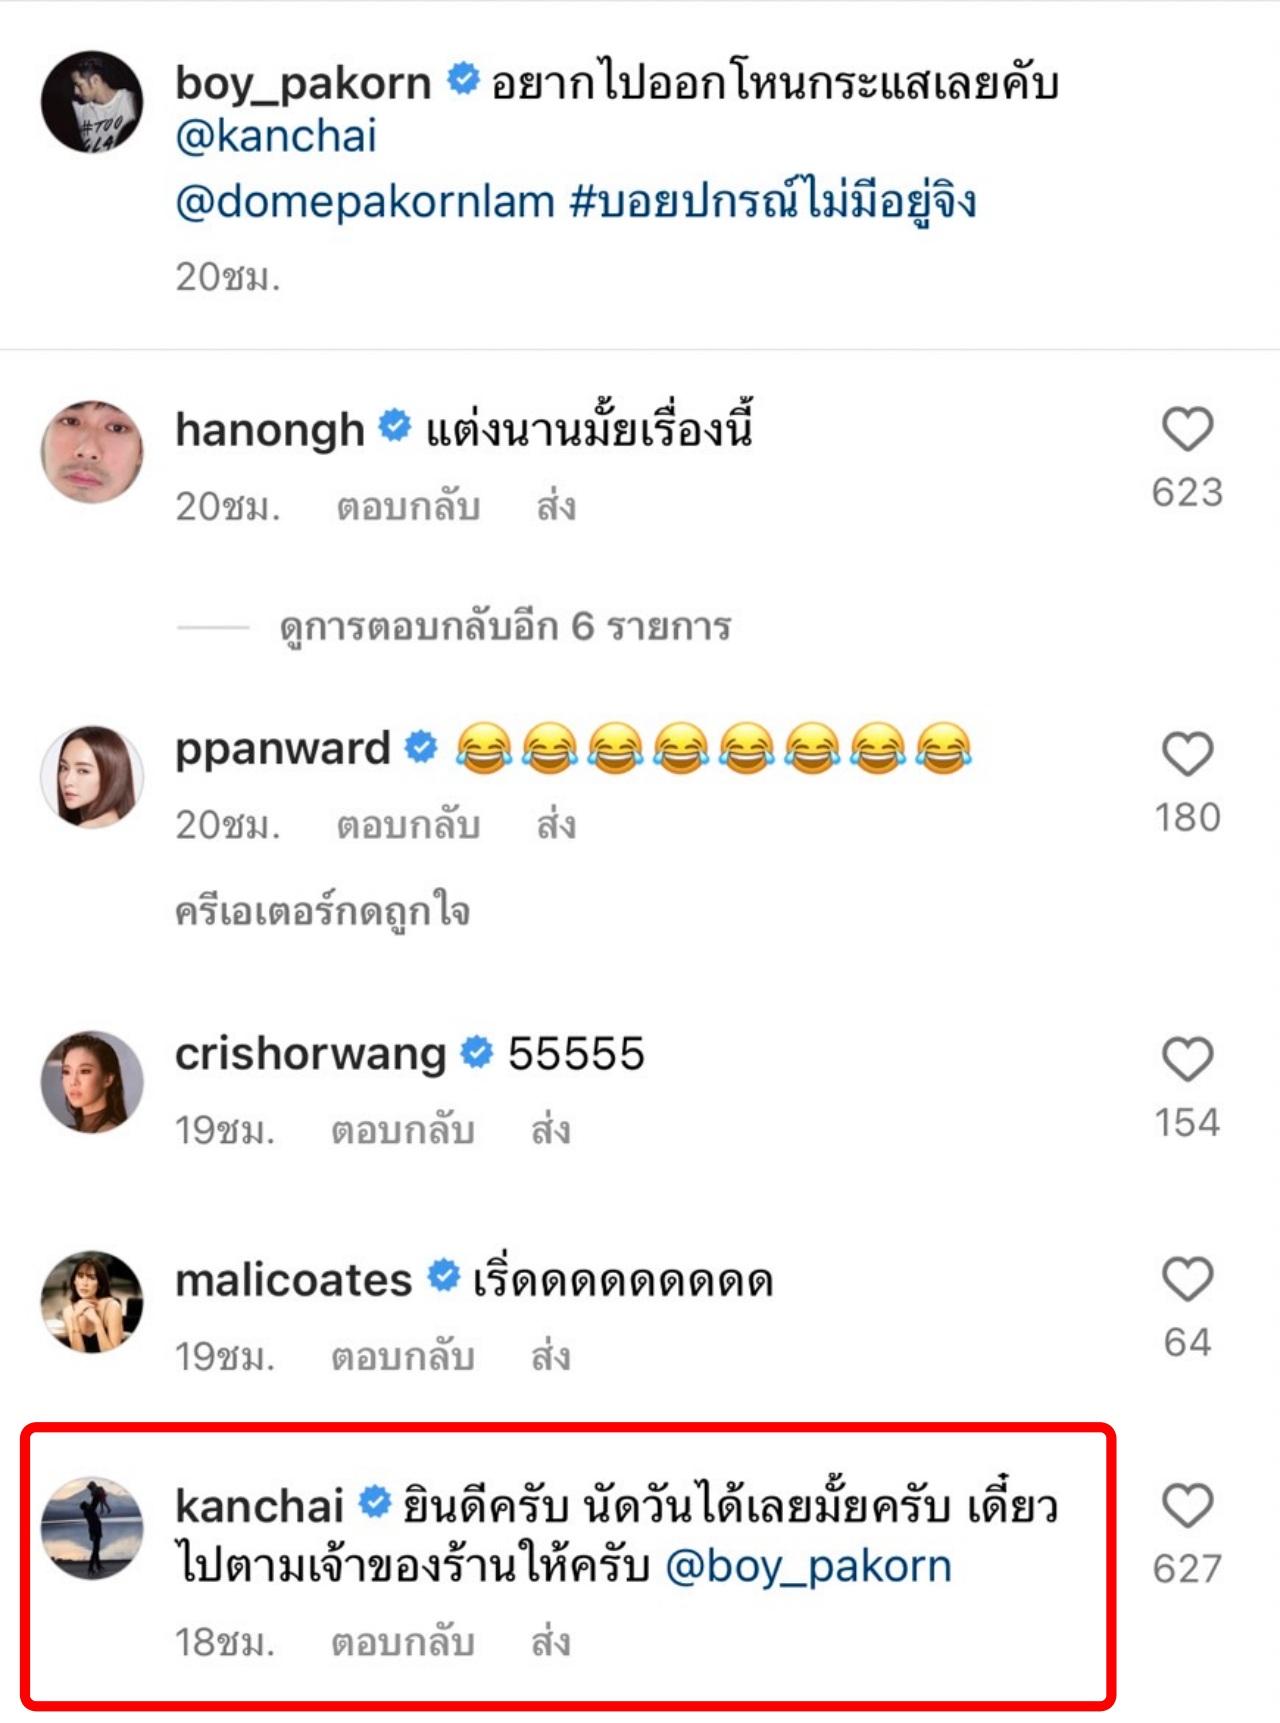1280x1723 pixels.
Task: Tap heart on crishorwang's 55555 comment
Action: 1187,1059
